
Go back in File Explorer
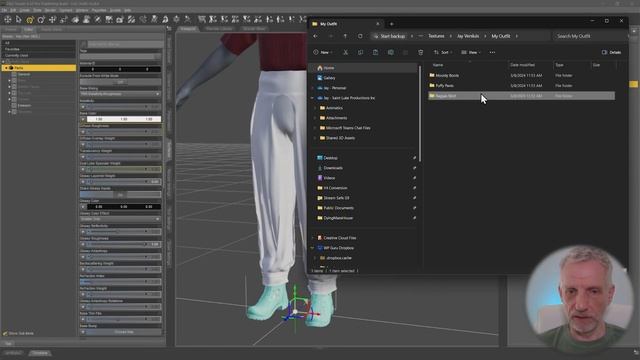tap(316, 36)
